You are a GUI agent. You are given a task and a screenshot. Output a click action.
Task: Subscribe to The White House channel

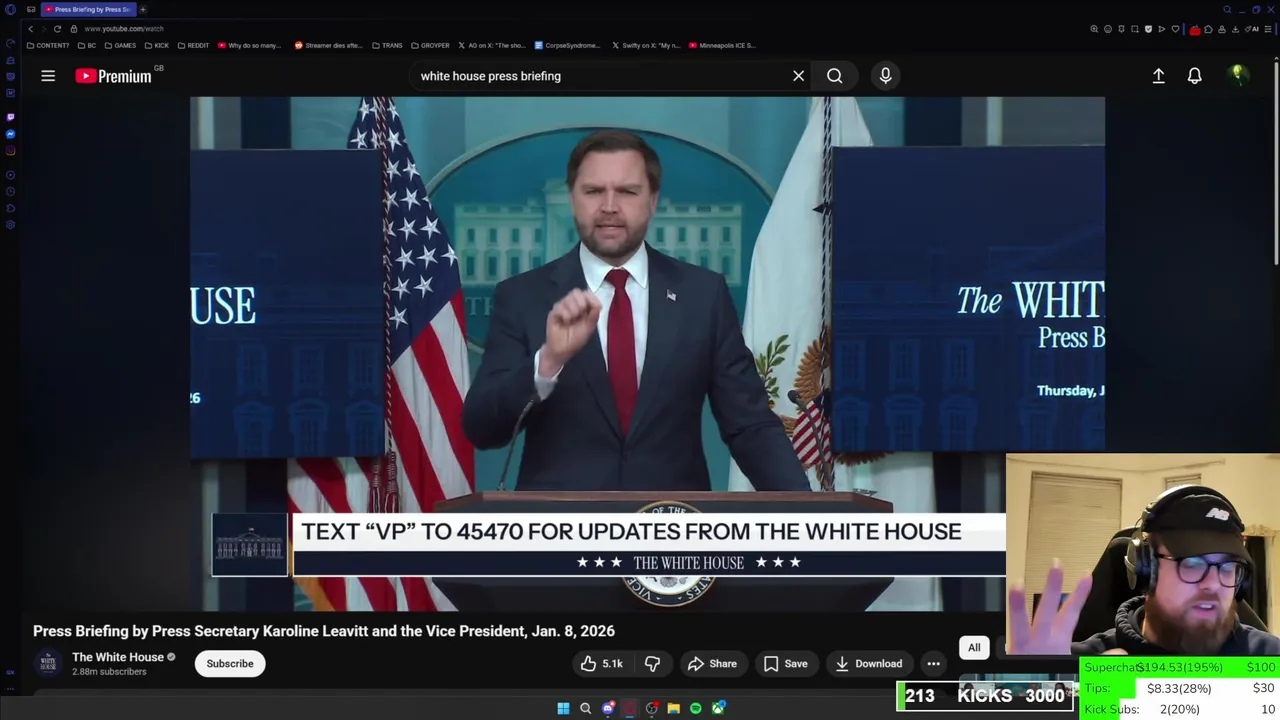[x=230, y=664]
